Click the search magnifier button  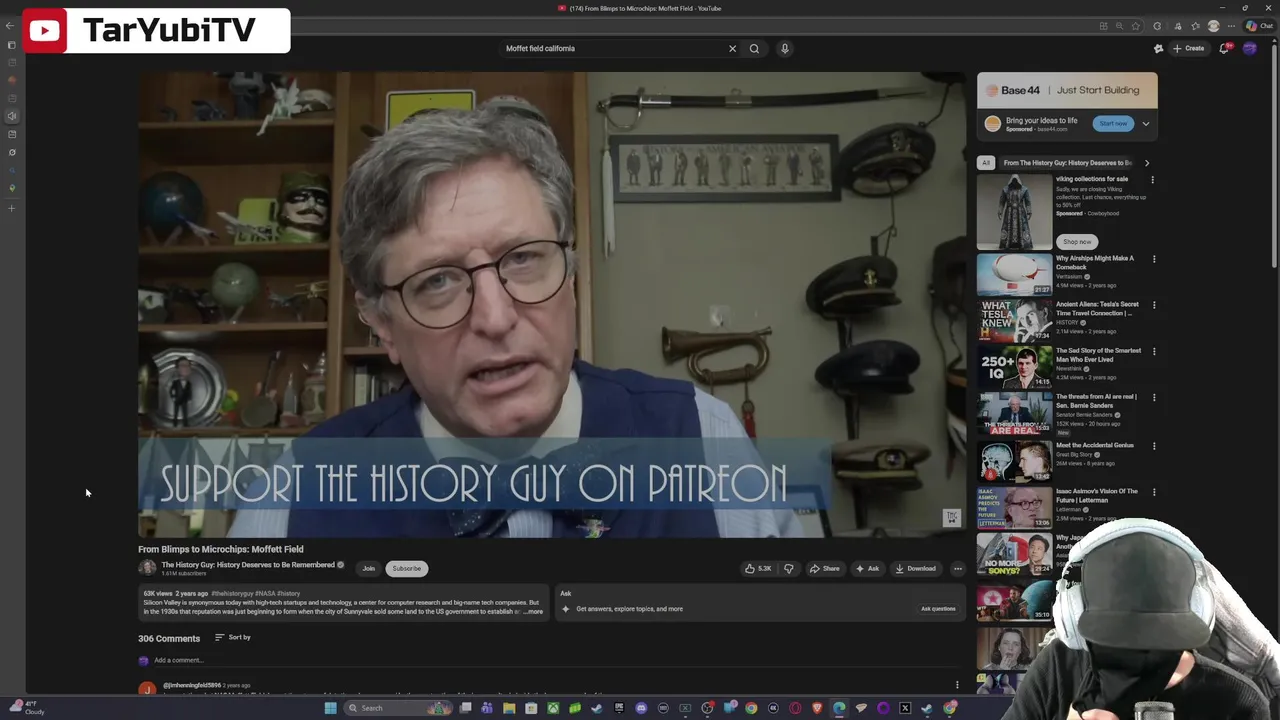pyautogui.click(x=754, y=48)
